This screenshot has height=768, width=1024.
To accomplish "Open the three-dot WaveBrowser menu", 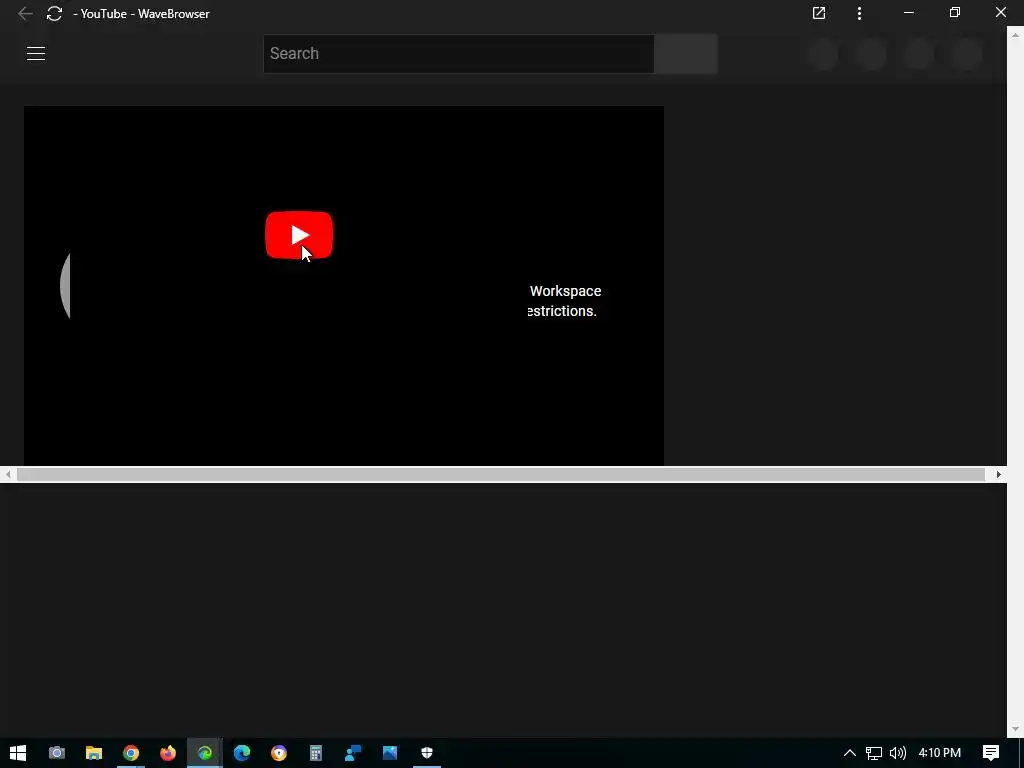I will point(859,13).
